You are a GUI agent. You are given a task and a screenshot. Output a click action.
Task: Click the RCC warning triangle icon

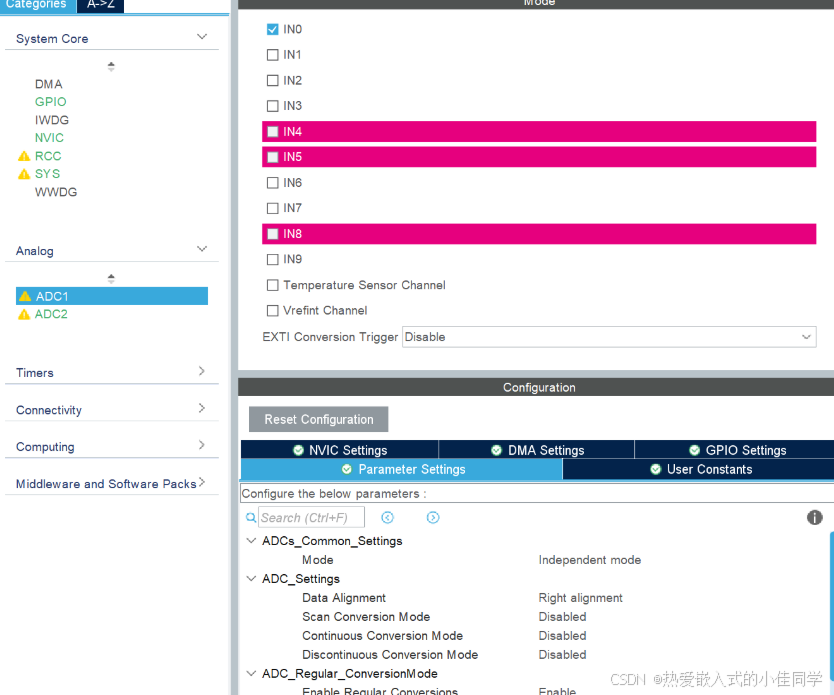pos(24,156)
